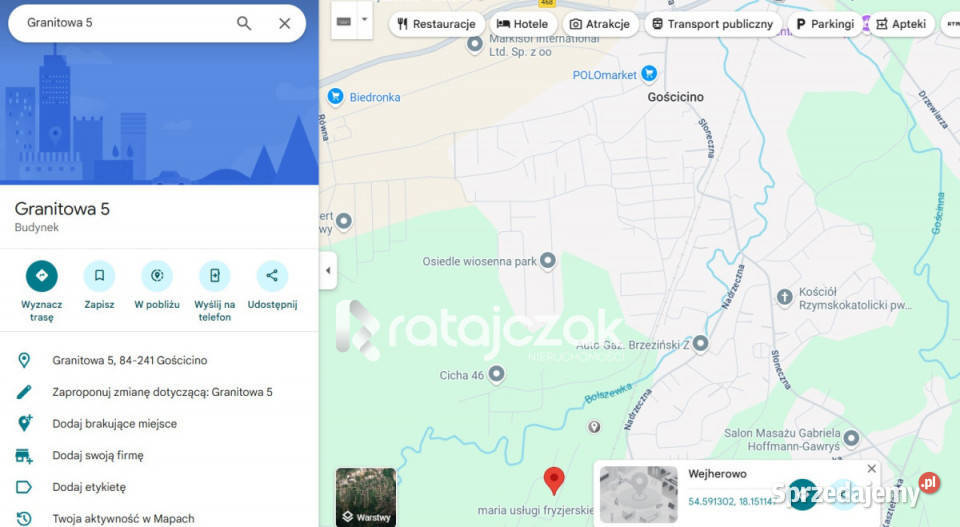Open W pobliżu nearby search
The width and height of the screenshot is (960, 527).
[157, 276]
